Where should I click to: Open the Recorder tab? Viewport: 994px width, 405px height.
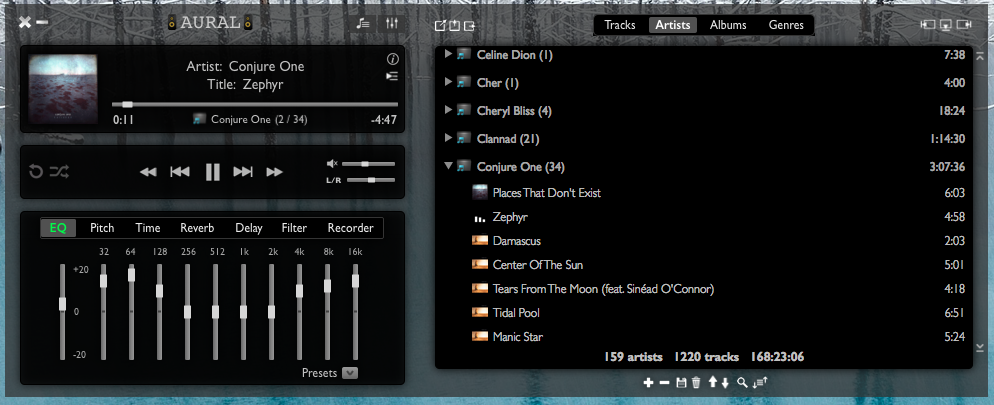point(351,228)
